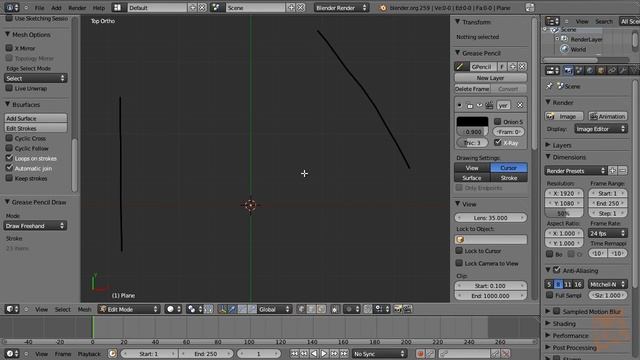The width and height of the screenshot is (640, 360).
Task: Enable the Live Unwrap checkbox
Action: (9, 88)
